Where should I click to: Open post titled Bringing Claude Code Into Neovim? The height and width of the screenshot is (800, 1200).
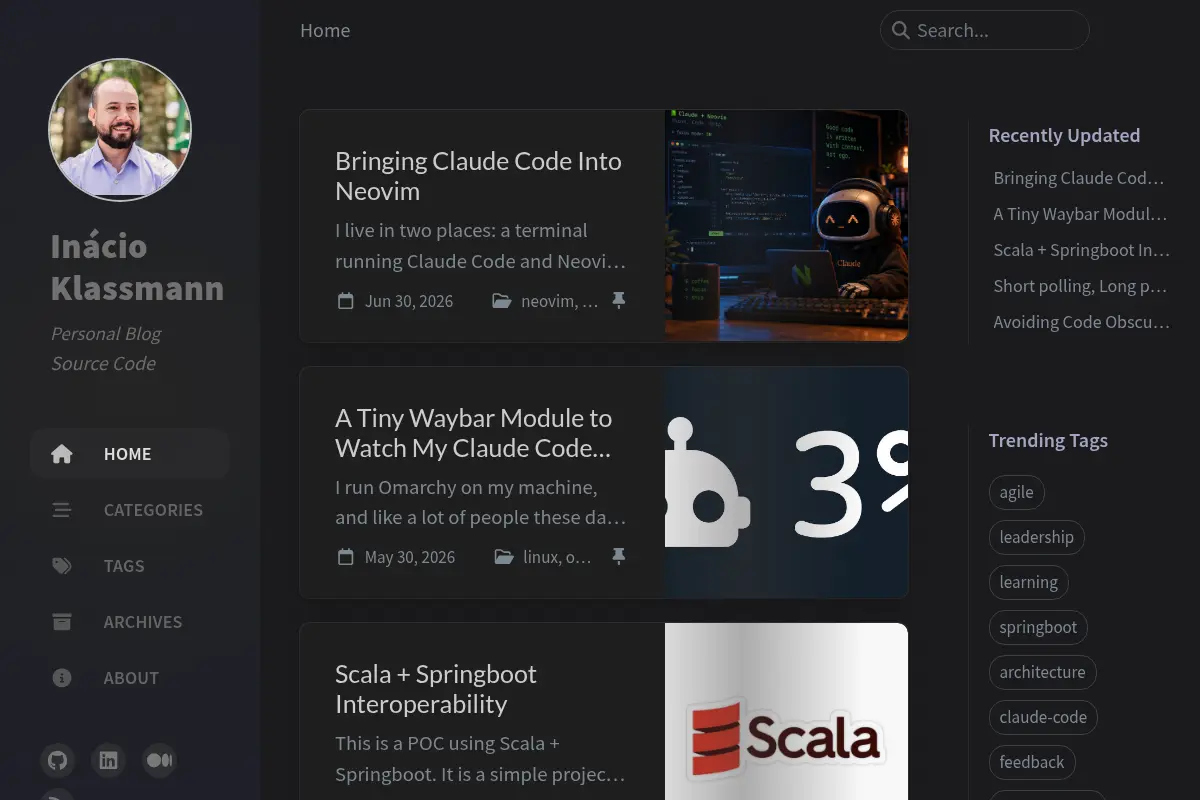[x=478, y=176]
